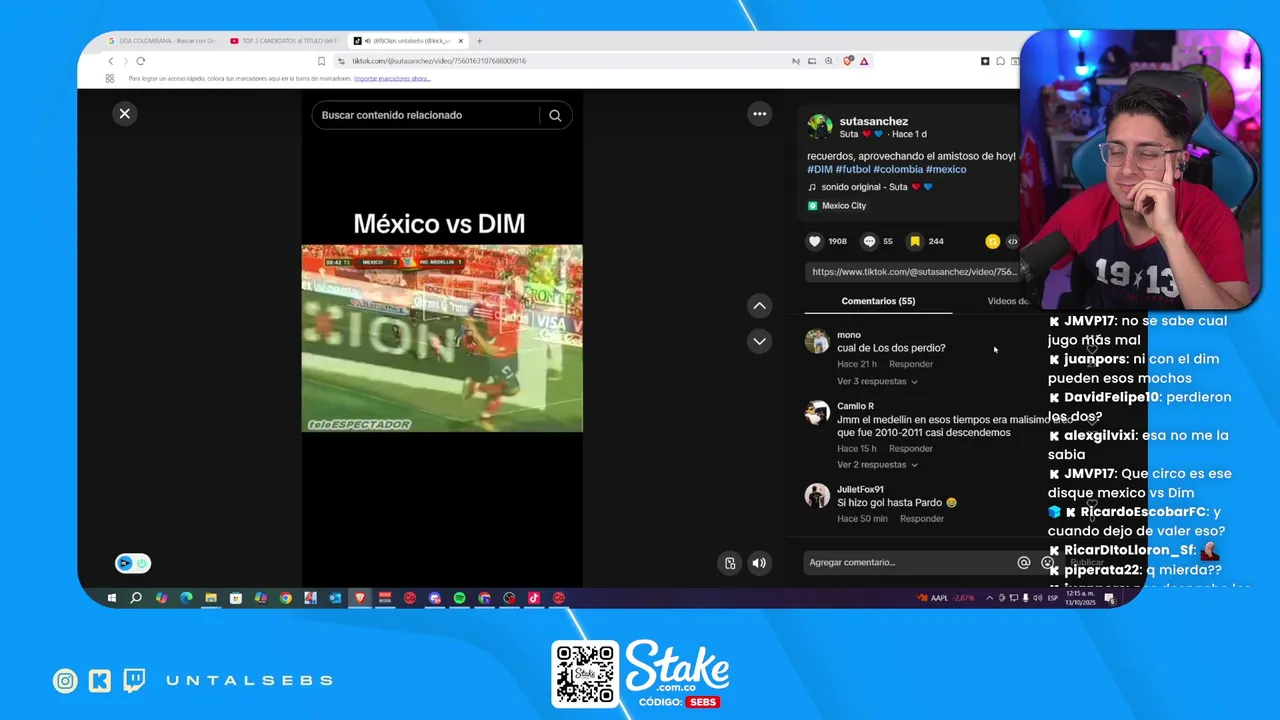Click the AAPL stock widget in taskbar

point(946,598)
